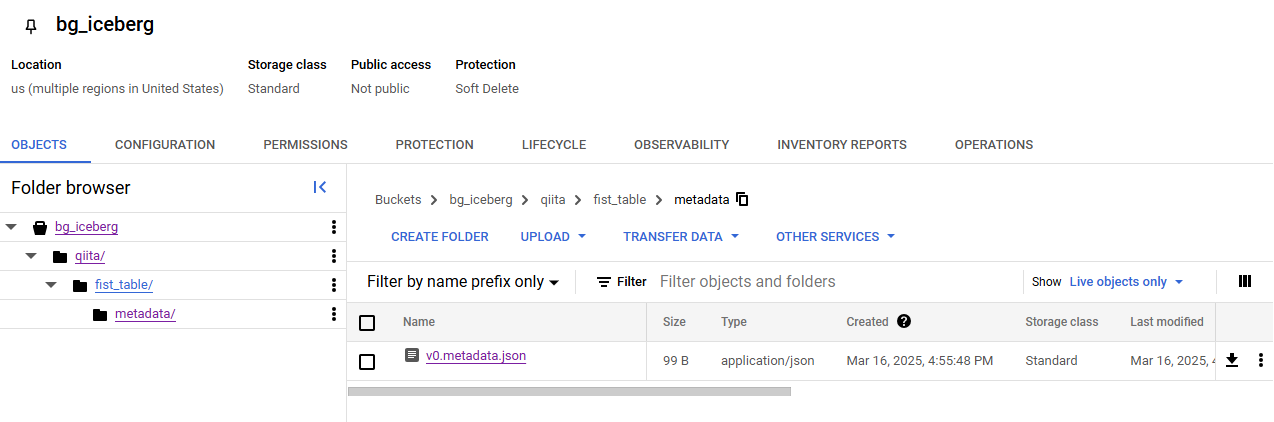
Task: Open v0.metadata.json file link
Action: [475, 355]
